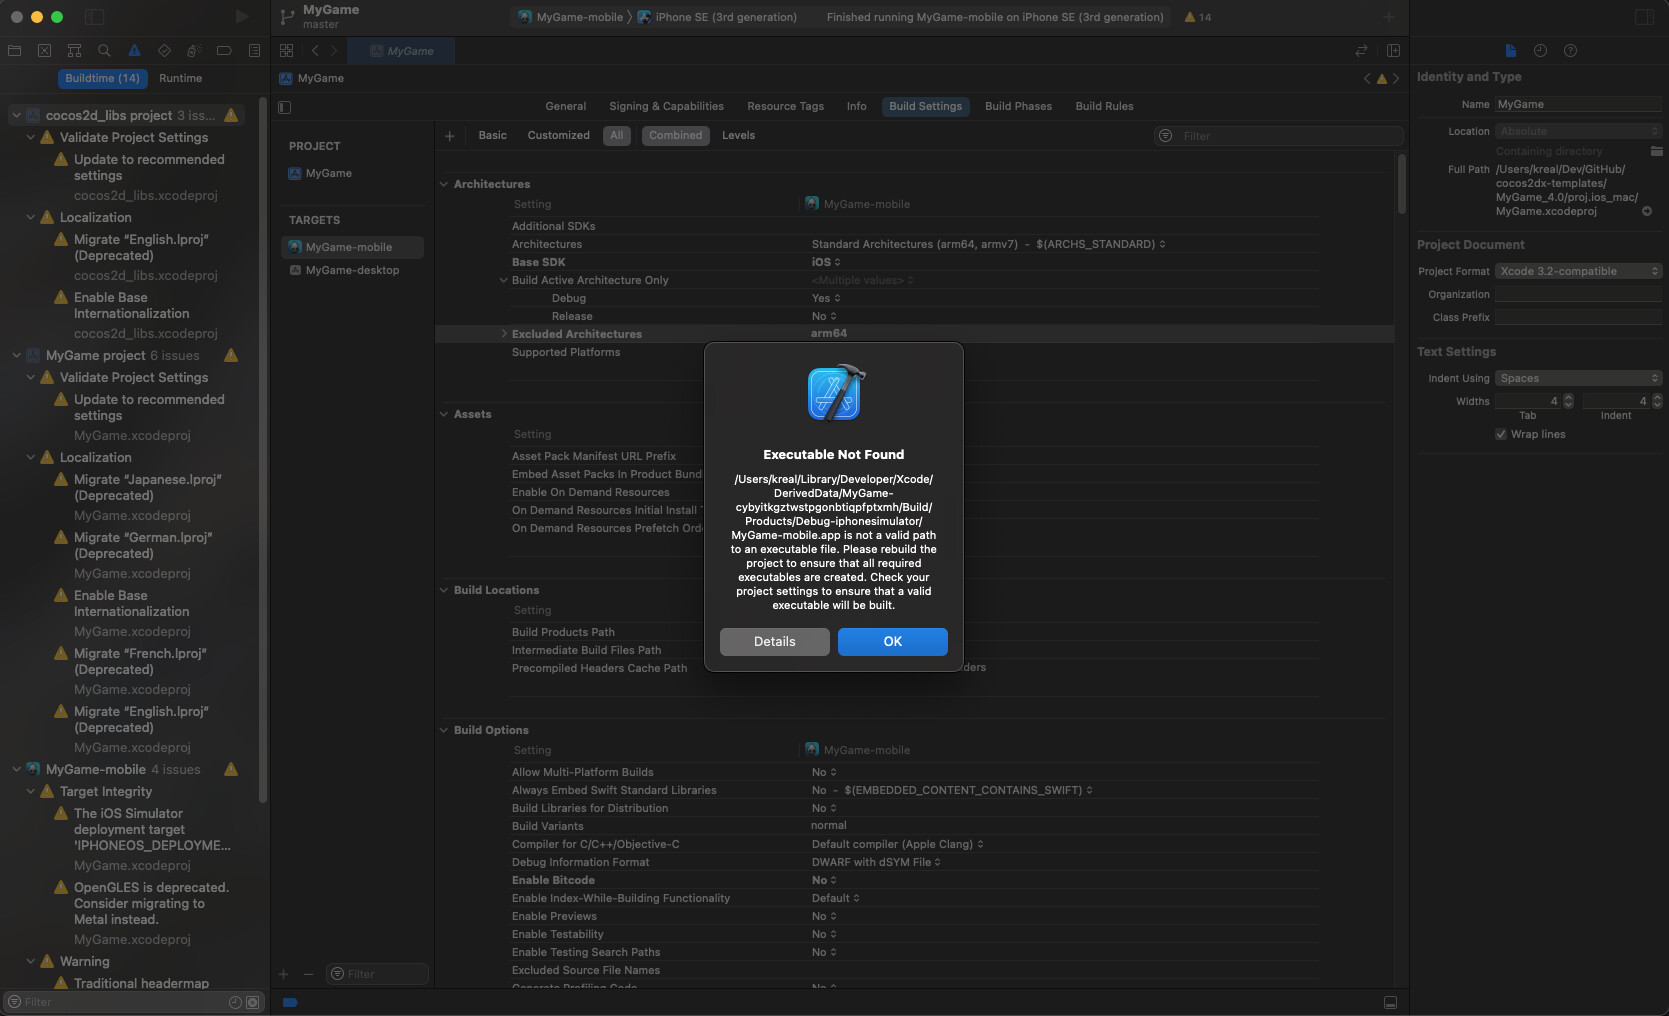Viewport: 1669px width, 1016px height.
Task: Select the Combined view toggle
Action: 675,136
